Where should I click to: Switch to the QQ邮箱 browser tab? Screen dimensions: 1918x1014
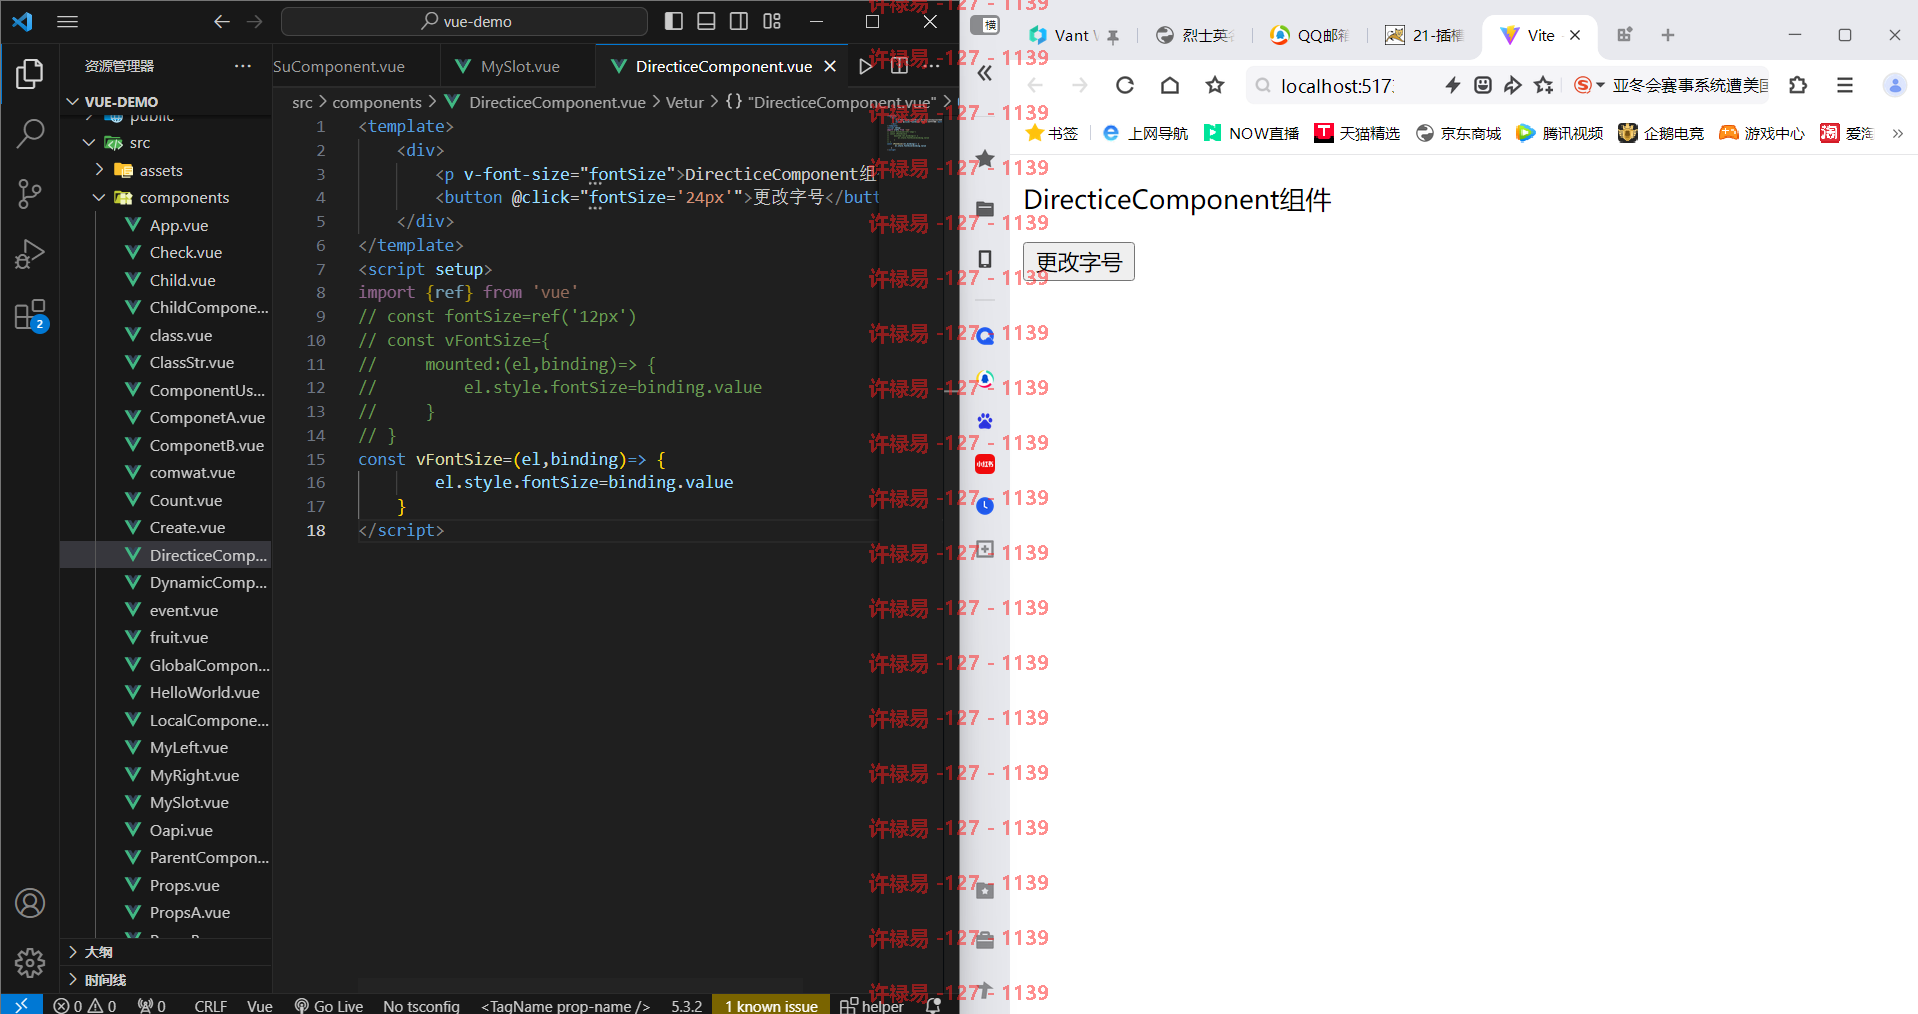1310,35
